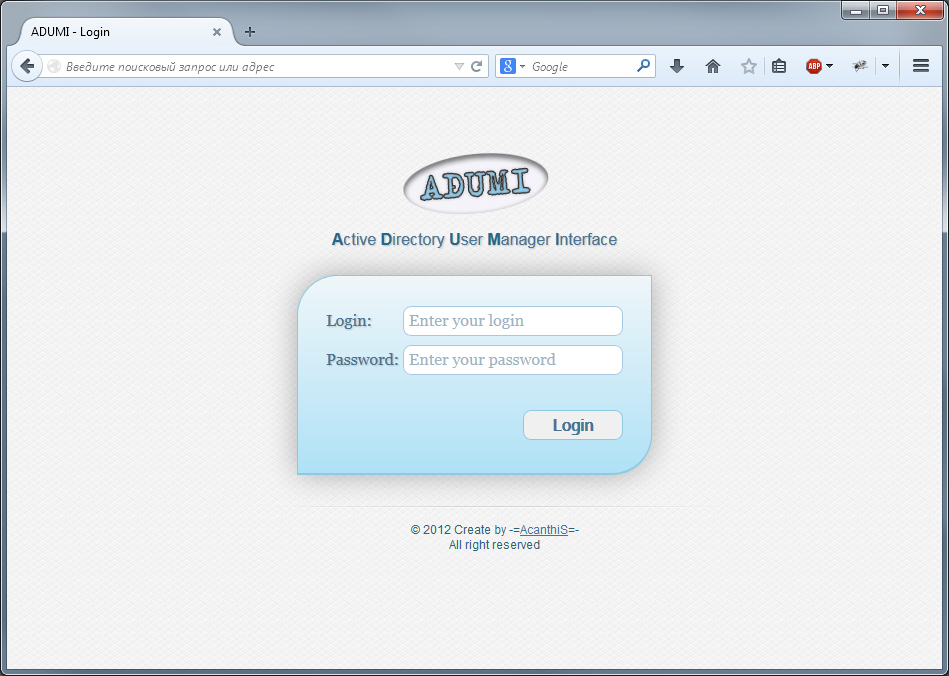Click the Enter your password field
The image size is (949, 676).
[513, 360]
